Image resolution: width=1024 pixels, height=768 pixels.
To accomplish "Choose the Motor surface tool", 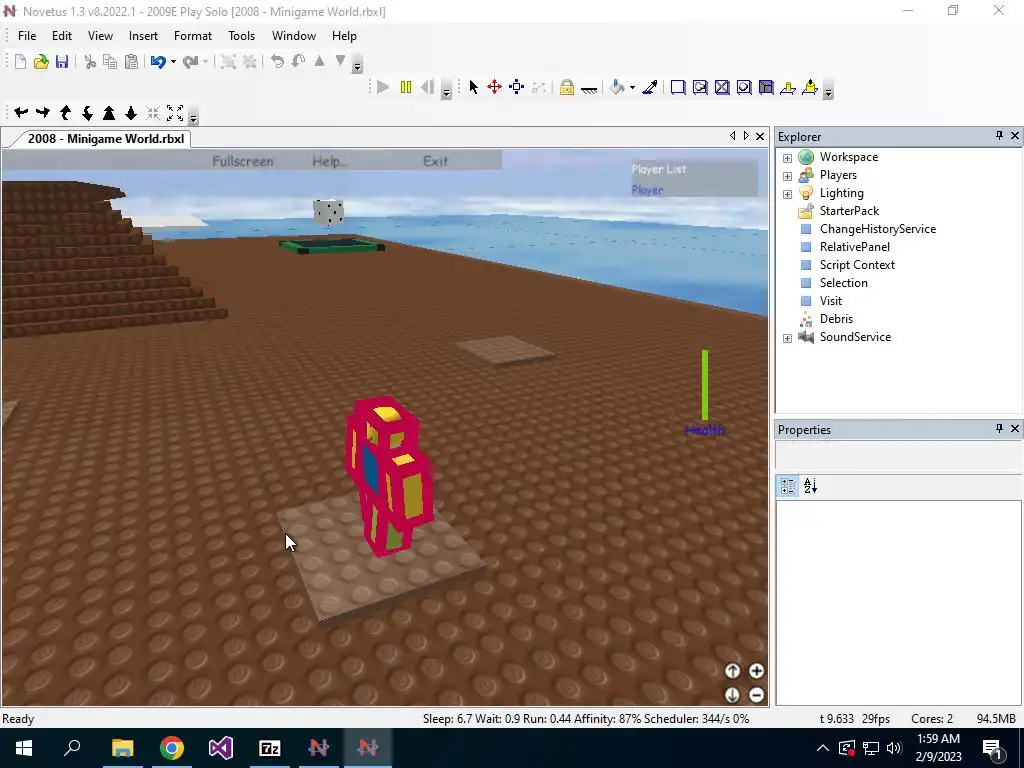I will (x=810, y=88).
